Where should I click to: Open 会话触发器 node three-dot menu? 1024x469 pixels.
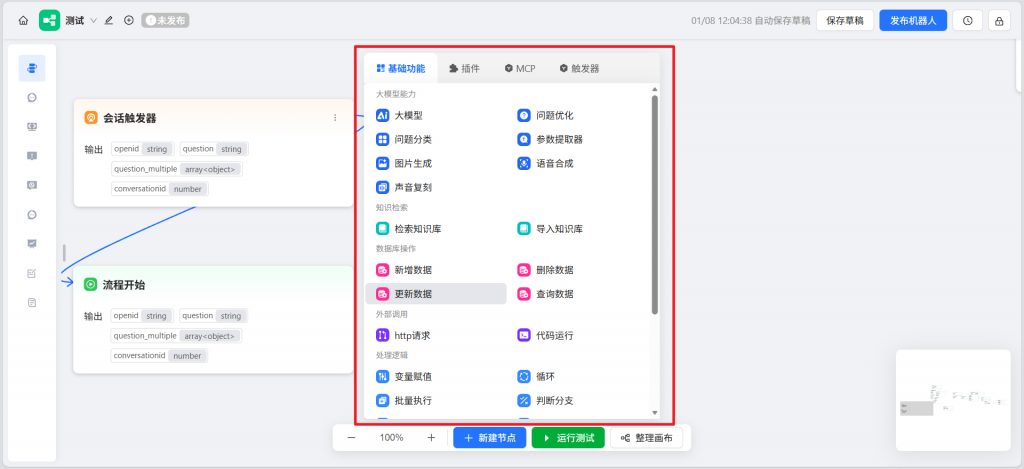pyautogui.click(x=335, y=118)
